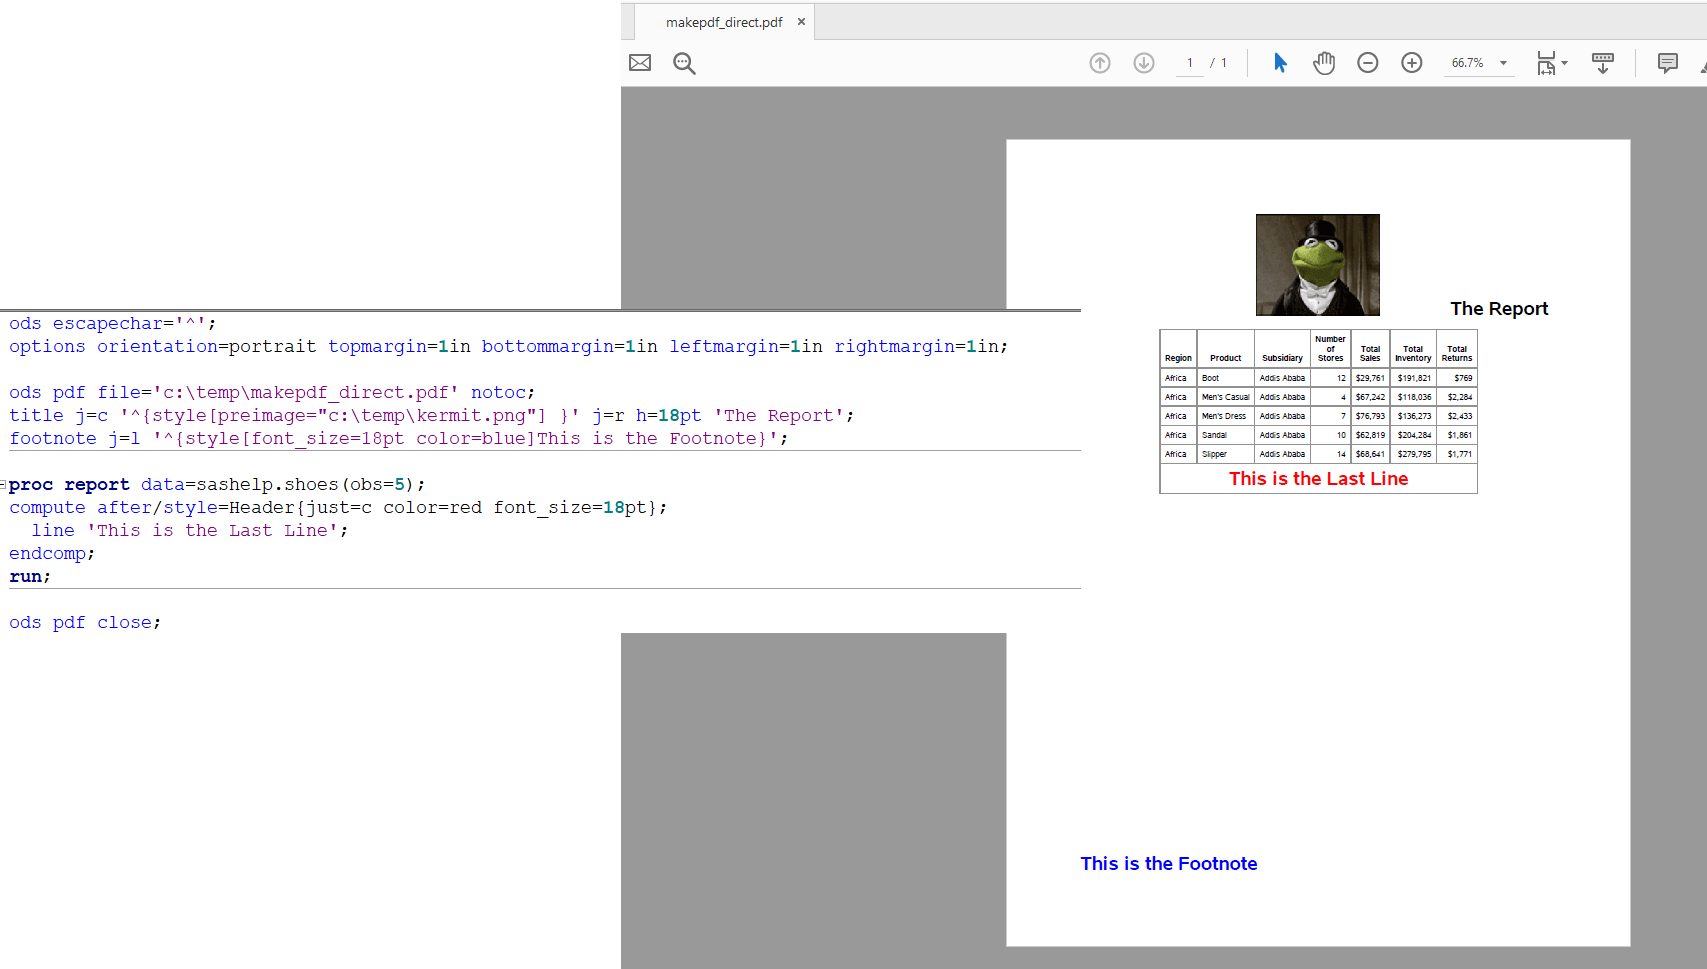Toggle the fit-to-width page display
The height and width of the screenshot is (969, 1707).
coord(1548,62)
